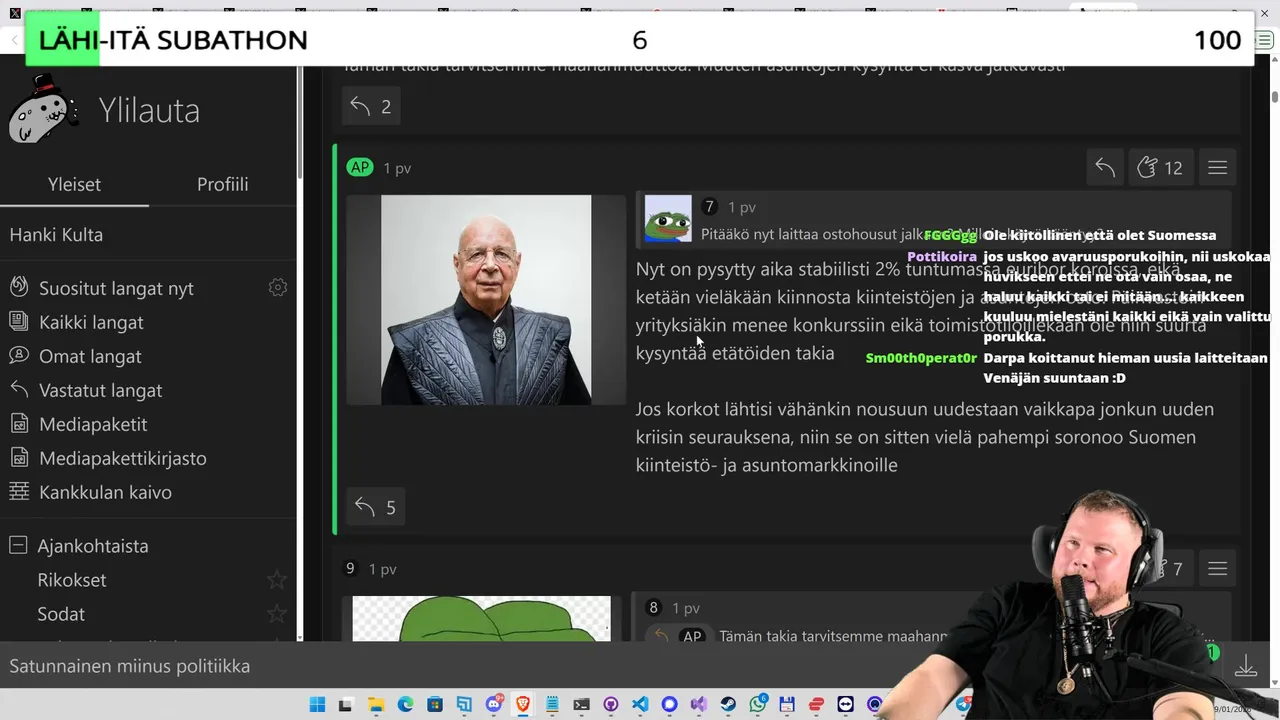Image resolution: width=1280 pixels, height=720 pixels.
Task: Click quoted post number 7 reference
Action: point(710,207)
